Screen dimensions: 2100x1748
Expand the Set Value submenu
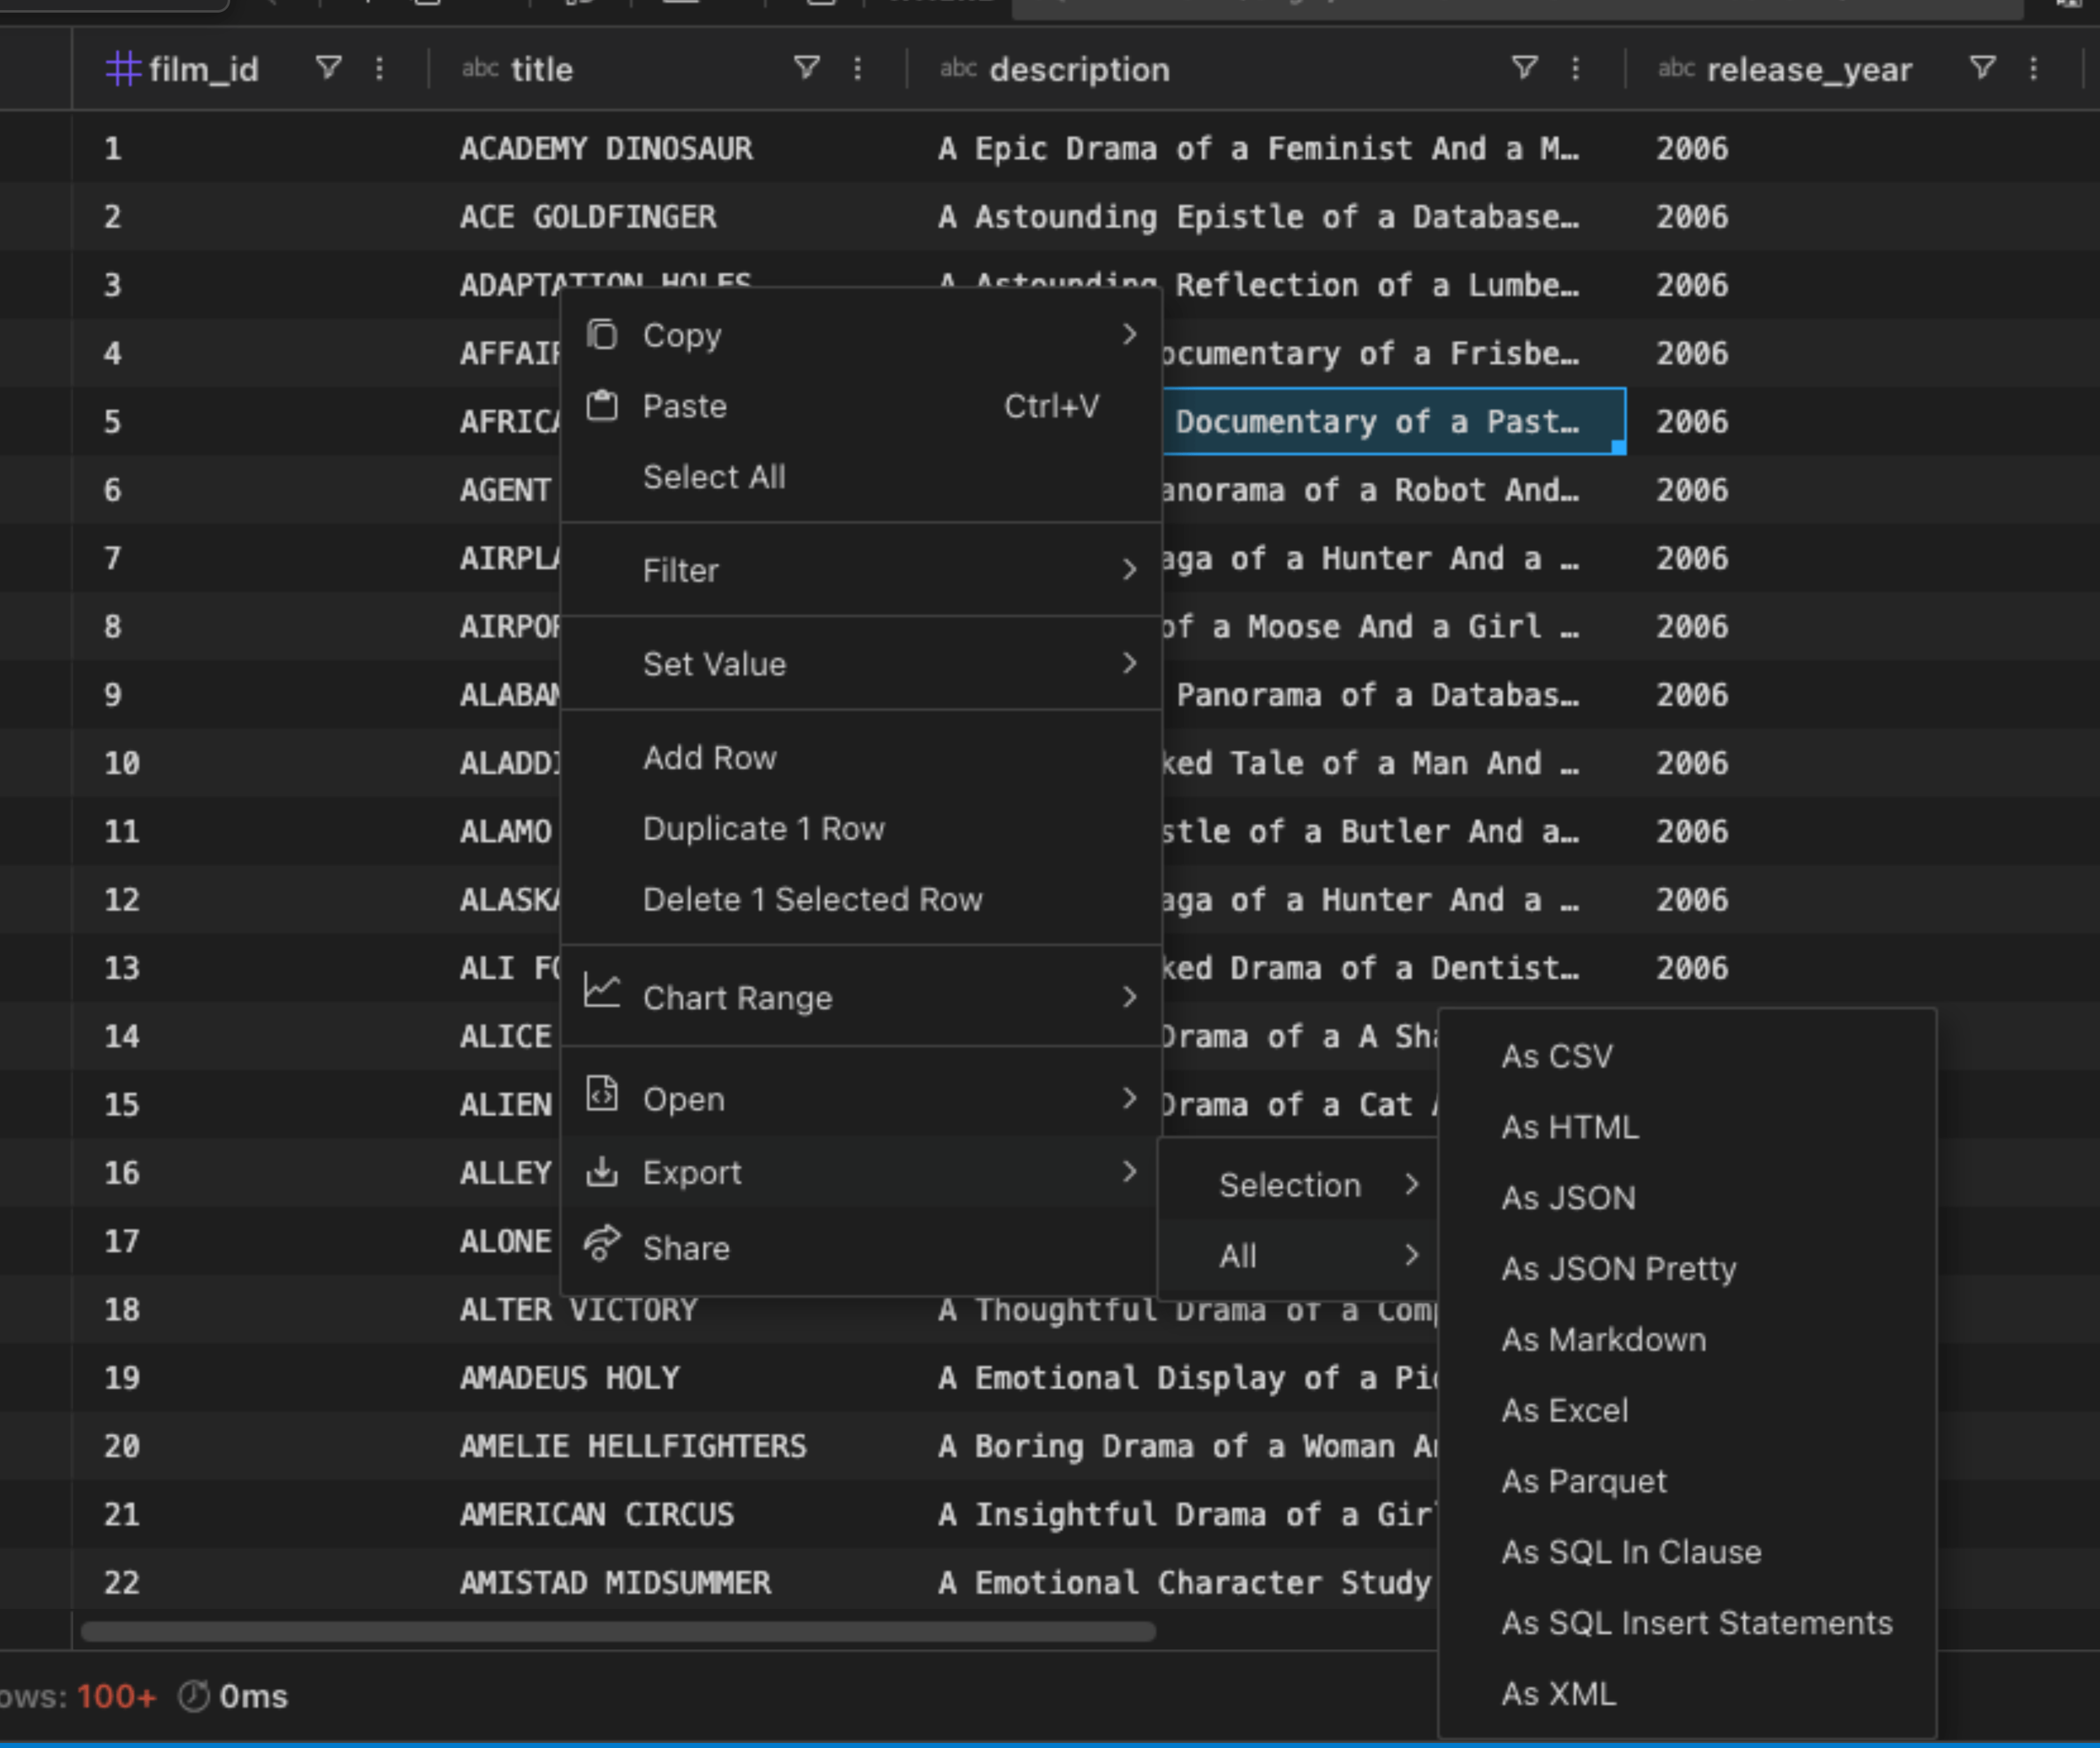(x=714, y=663)
